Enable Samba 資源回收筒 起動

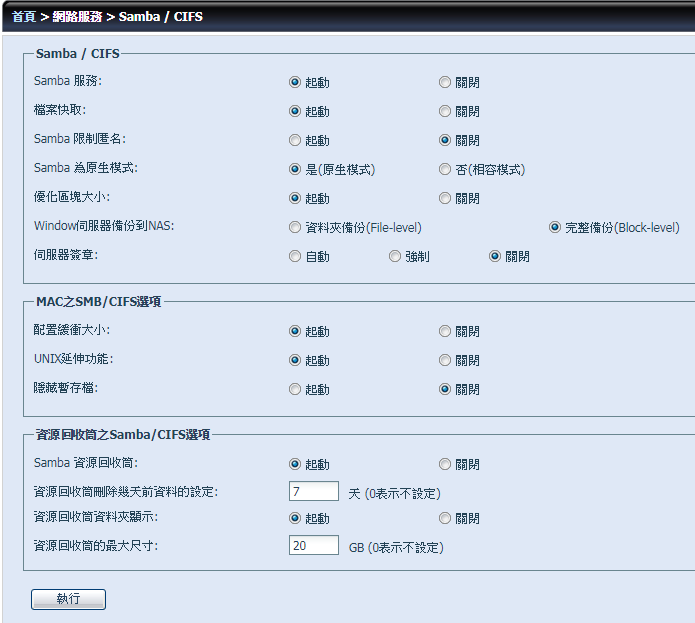295,464
